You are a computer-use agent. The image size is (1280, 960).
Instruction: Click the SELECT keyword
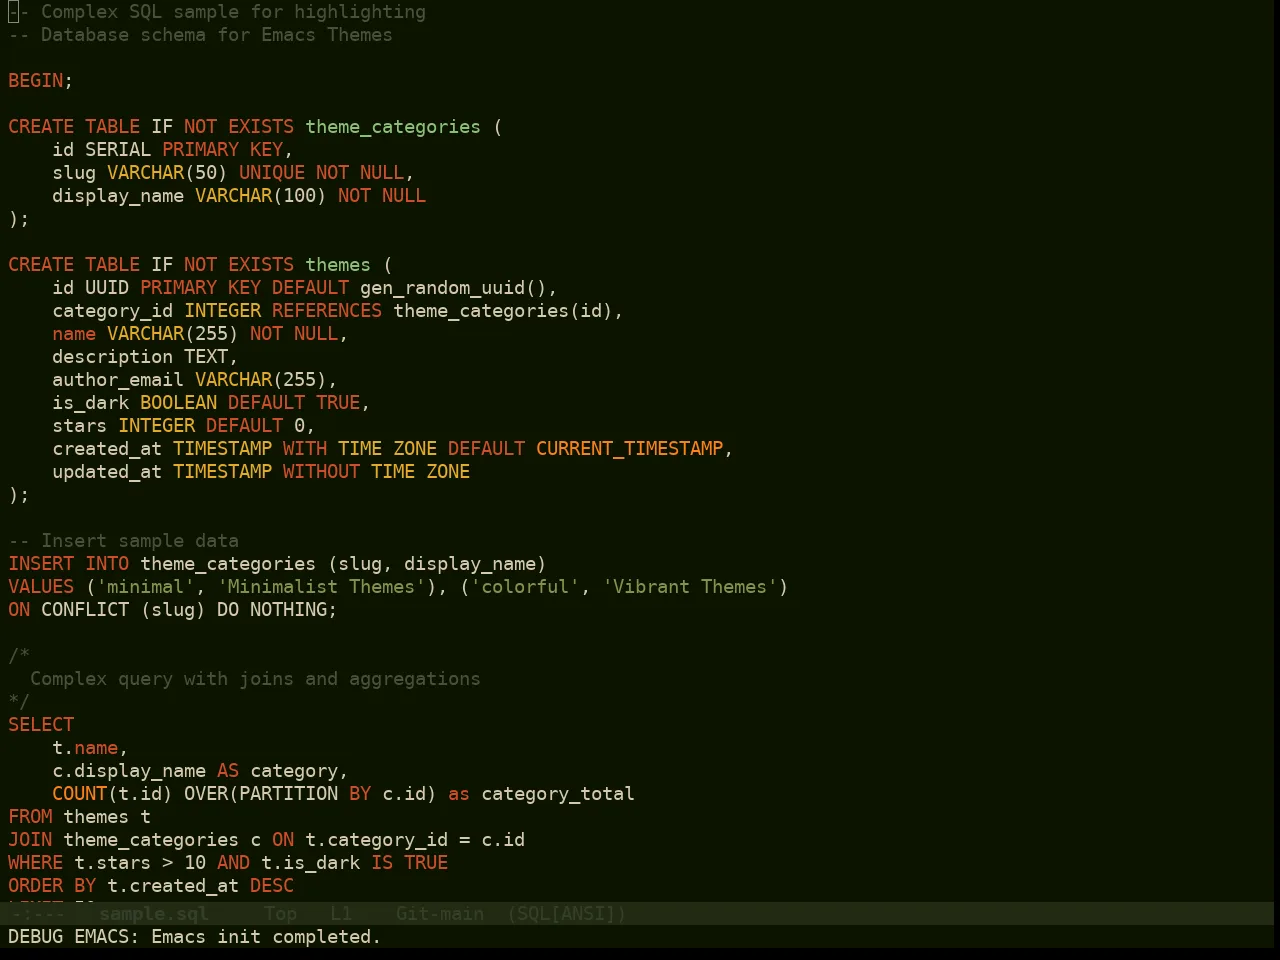41,725
